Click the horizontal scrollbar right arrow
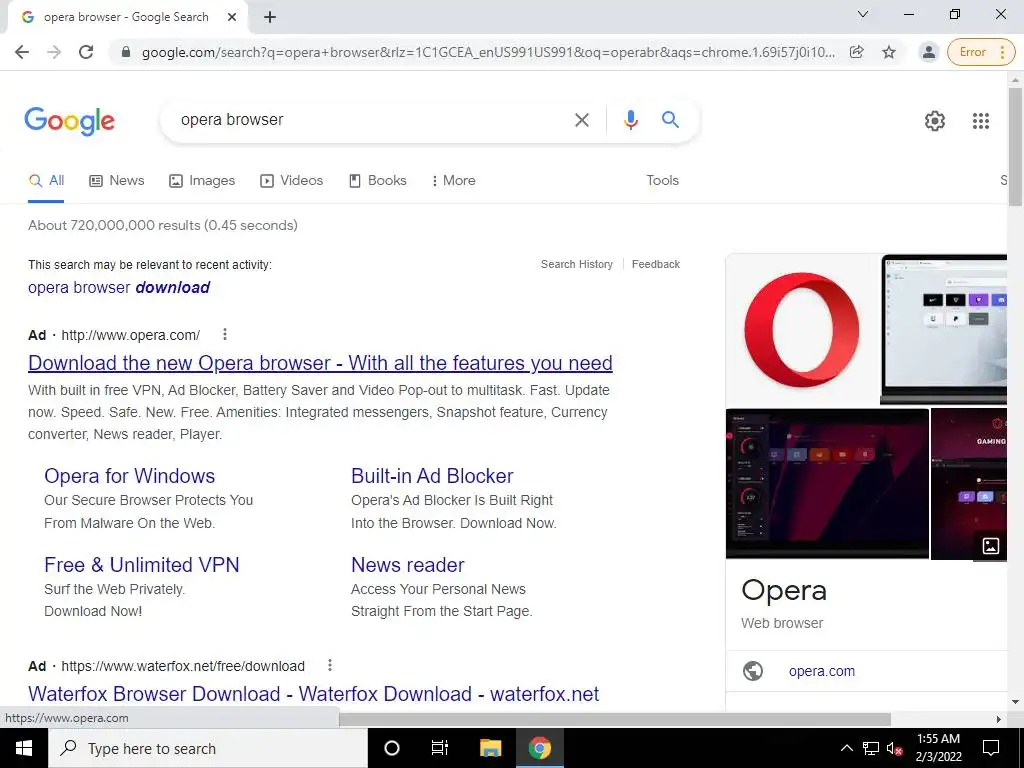 click(x=999, y=719)
